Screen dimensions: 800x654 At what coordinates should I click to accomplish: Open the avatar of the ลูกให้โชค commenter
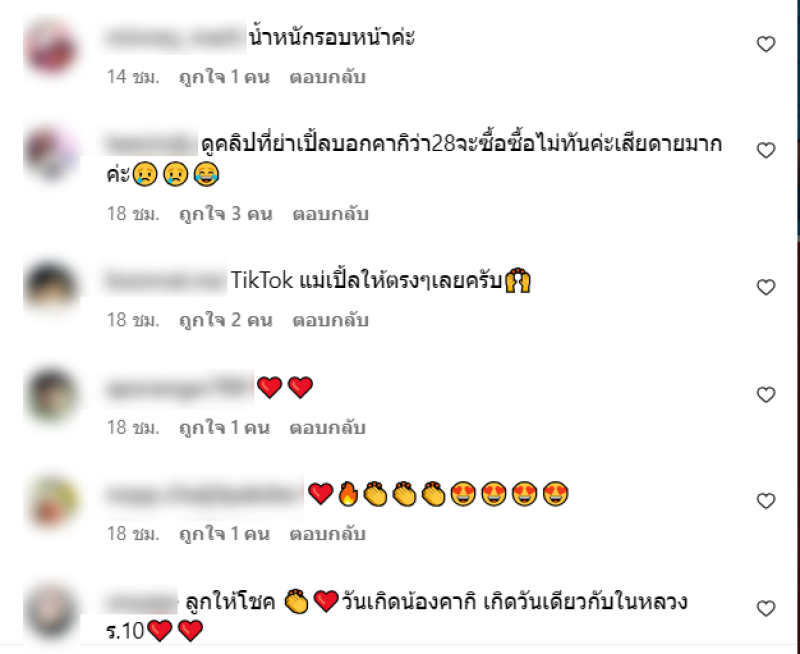(x=51, y=612)
